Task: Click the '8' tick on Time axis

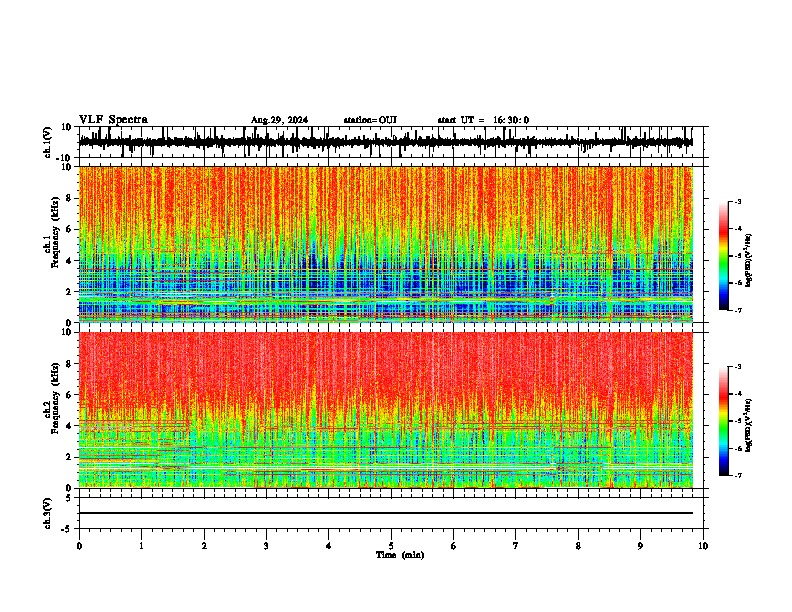Action: 578,546
